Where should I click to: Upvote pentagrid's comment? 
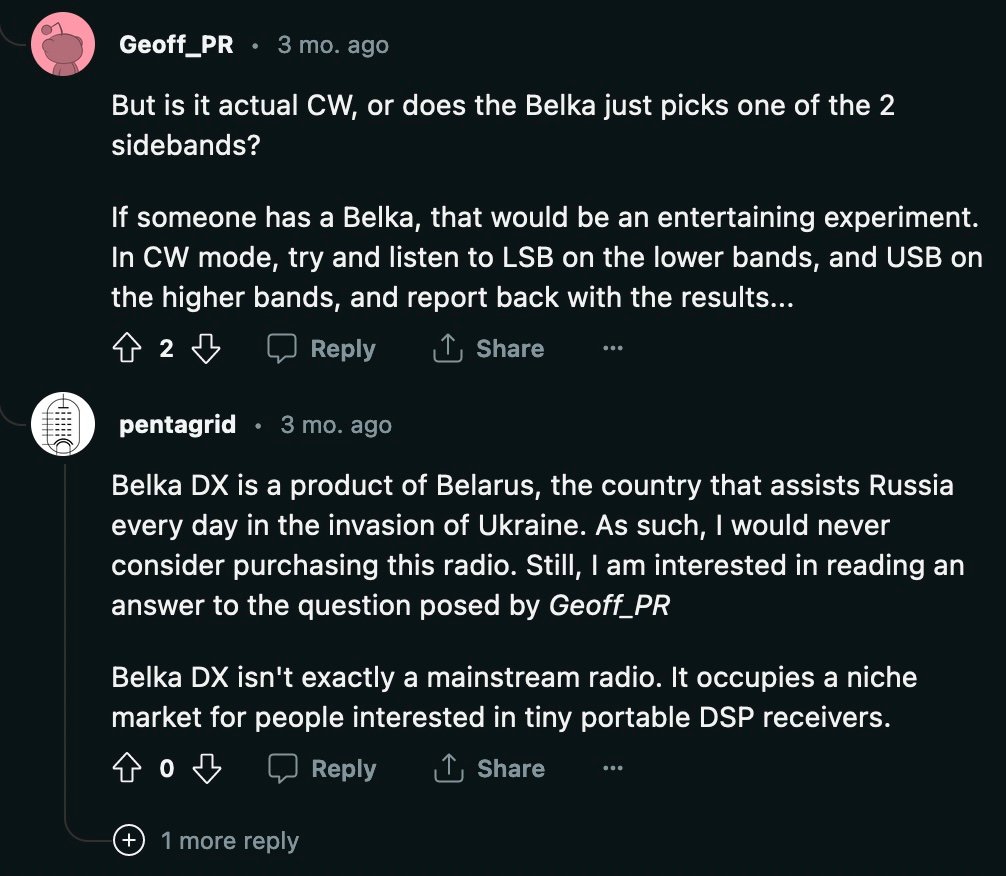pos(127,769)
